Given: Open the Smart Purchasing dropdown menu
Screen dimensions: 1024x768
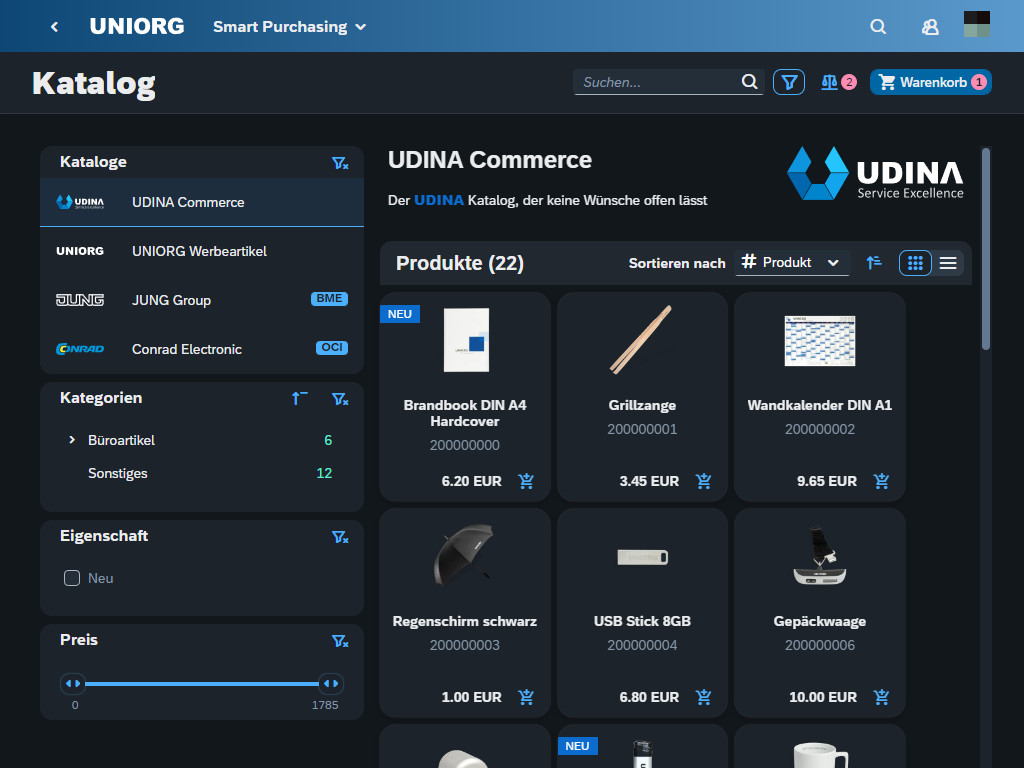Looking at the screenshot, I should pos(289,27).
